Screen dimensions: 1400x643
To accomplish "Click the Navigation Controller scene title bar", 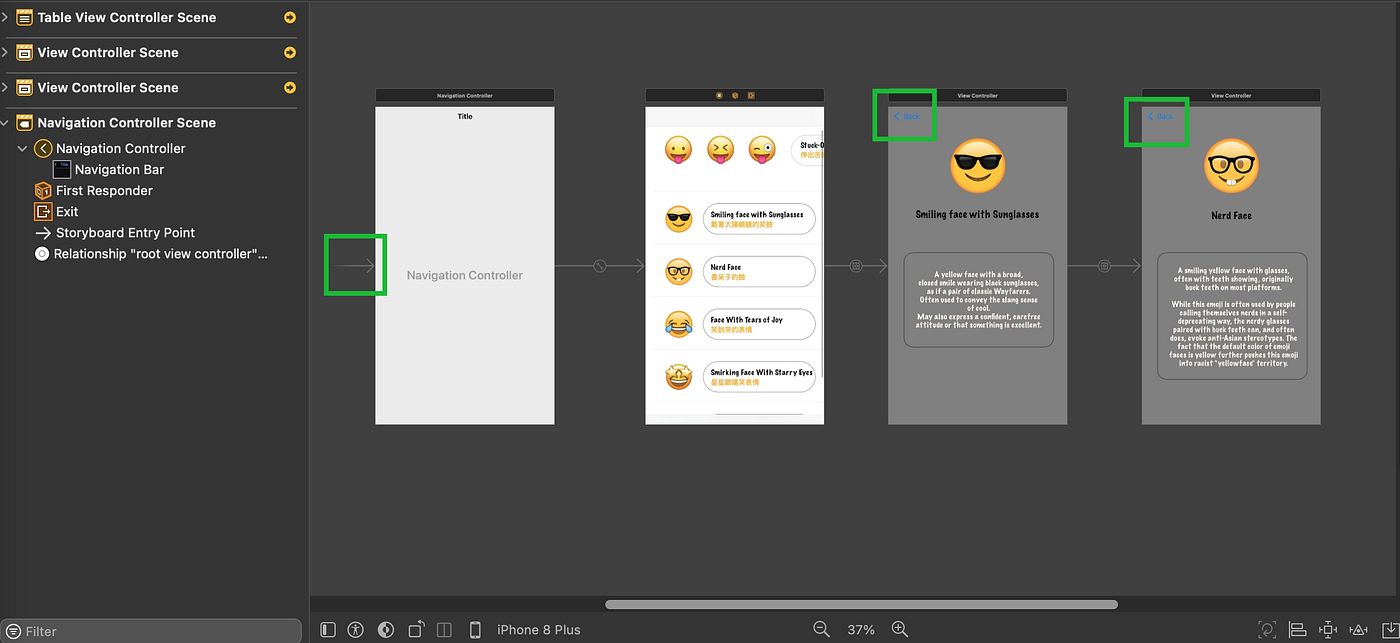I will coord(465,96).
